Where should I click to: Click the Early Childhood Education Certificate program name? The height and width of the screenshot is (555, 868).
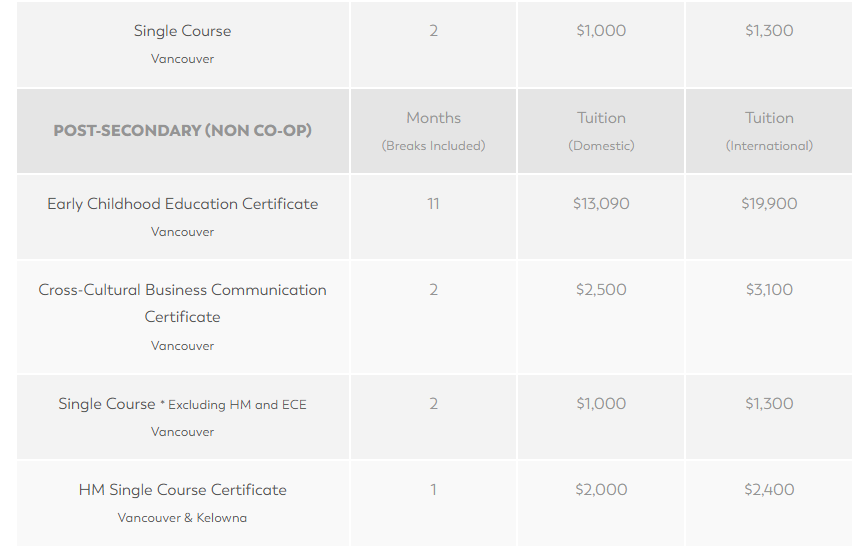coord(182,204)
